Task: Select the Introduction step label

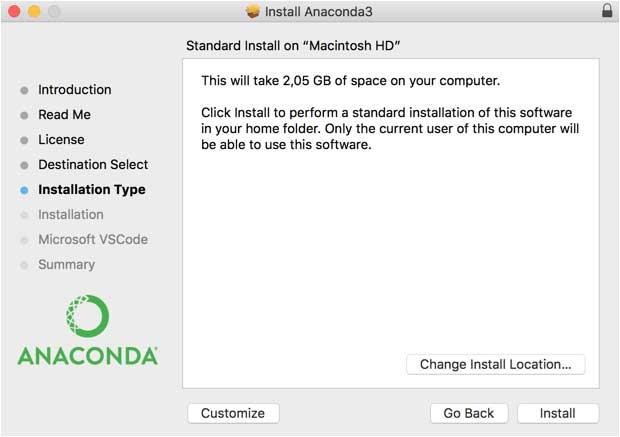Action: (75, 90)
